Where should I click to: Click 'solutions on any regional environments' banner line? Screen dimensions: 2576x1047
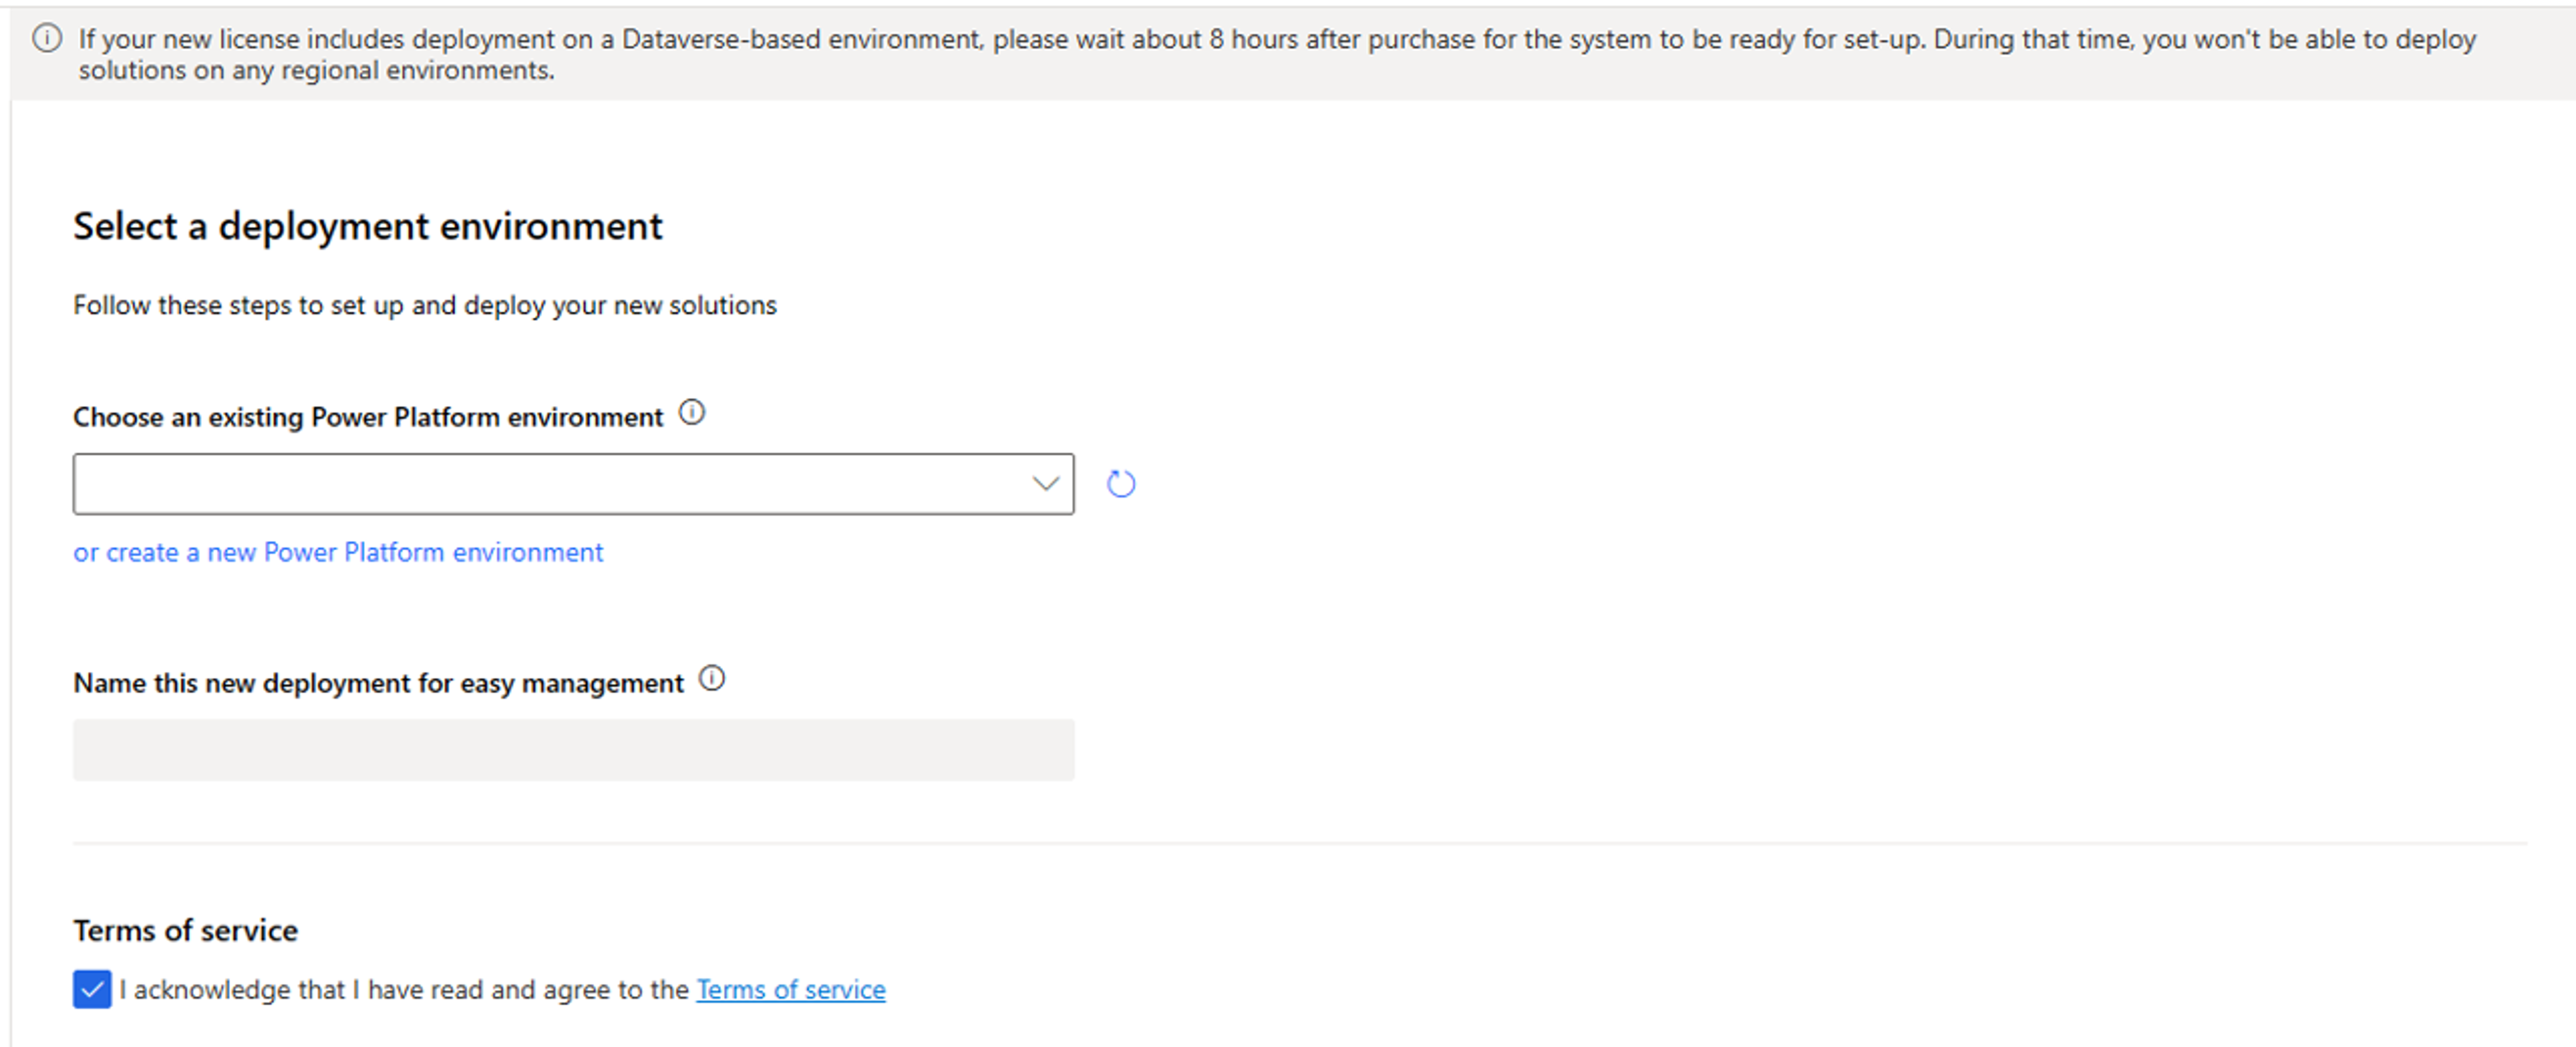click(316, 70)
